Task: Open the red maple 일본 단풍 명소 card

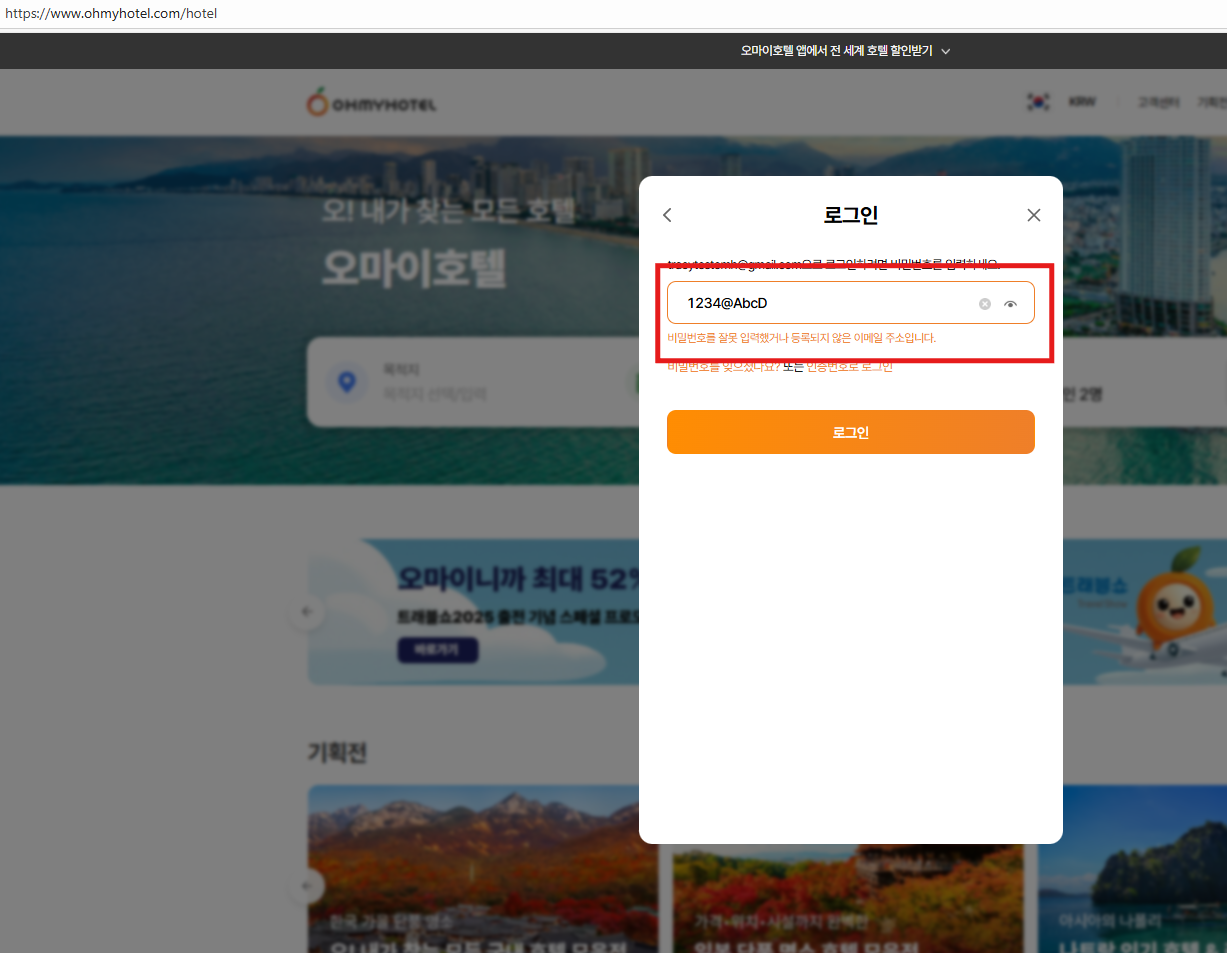Action: [848, 899]
